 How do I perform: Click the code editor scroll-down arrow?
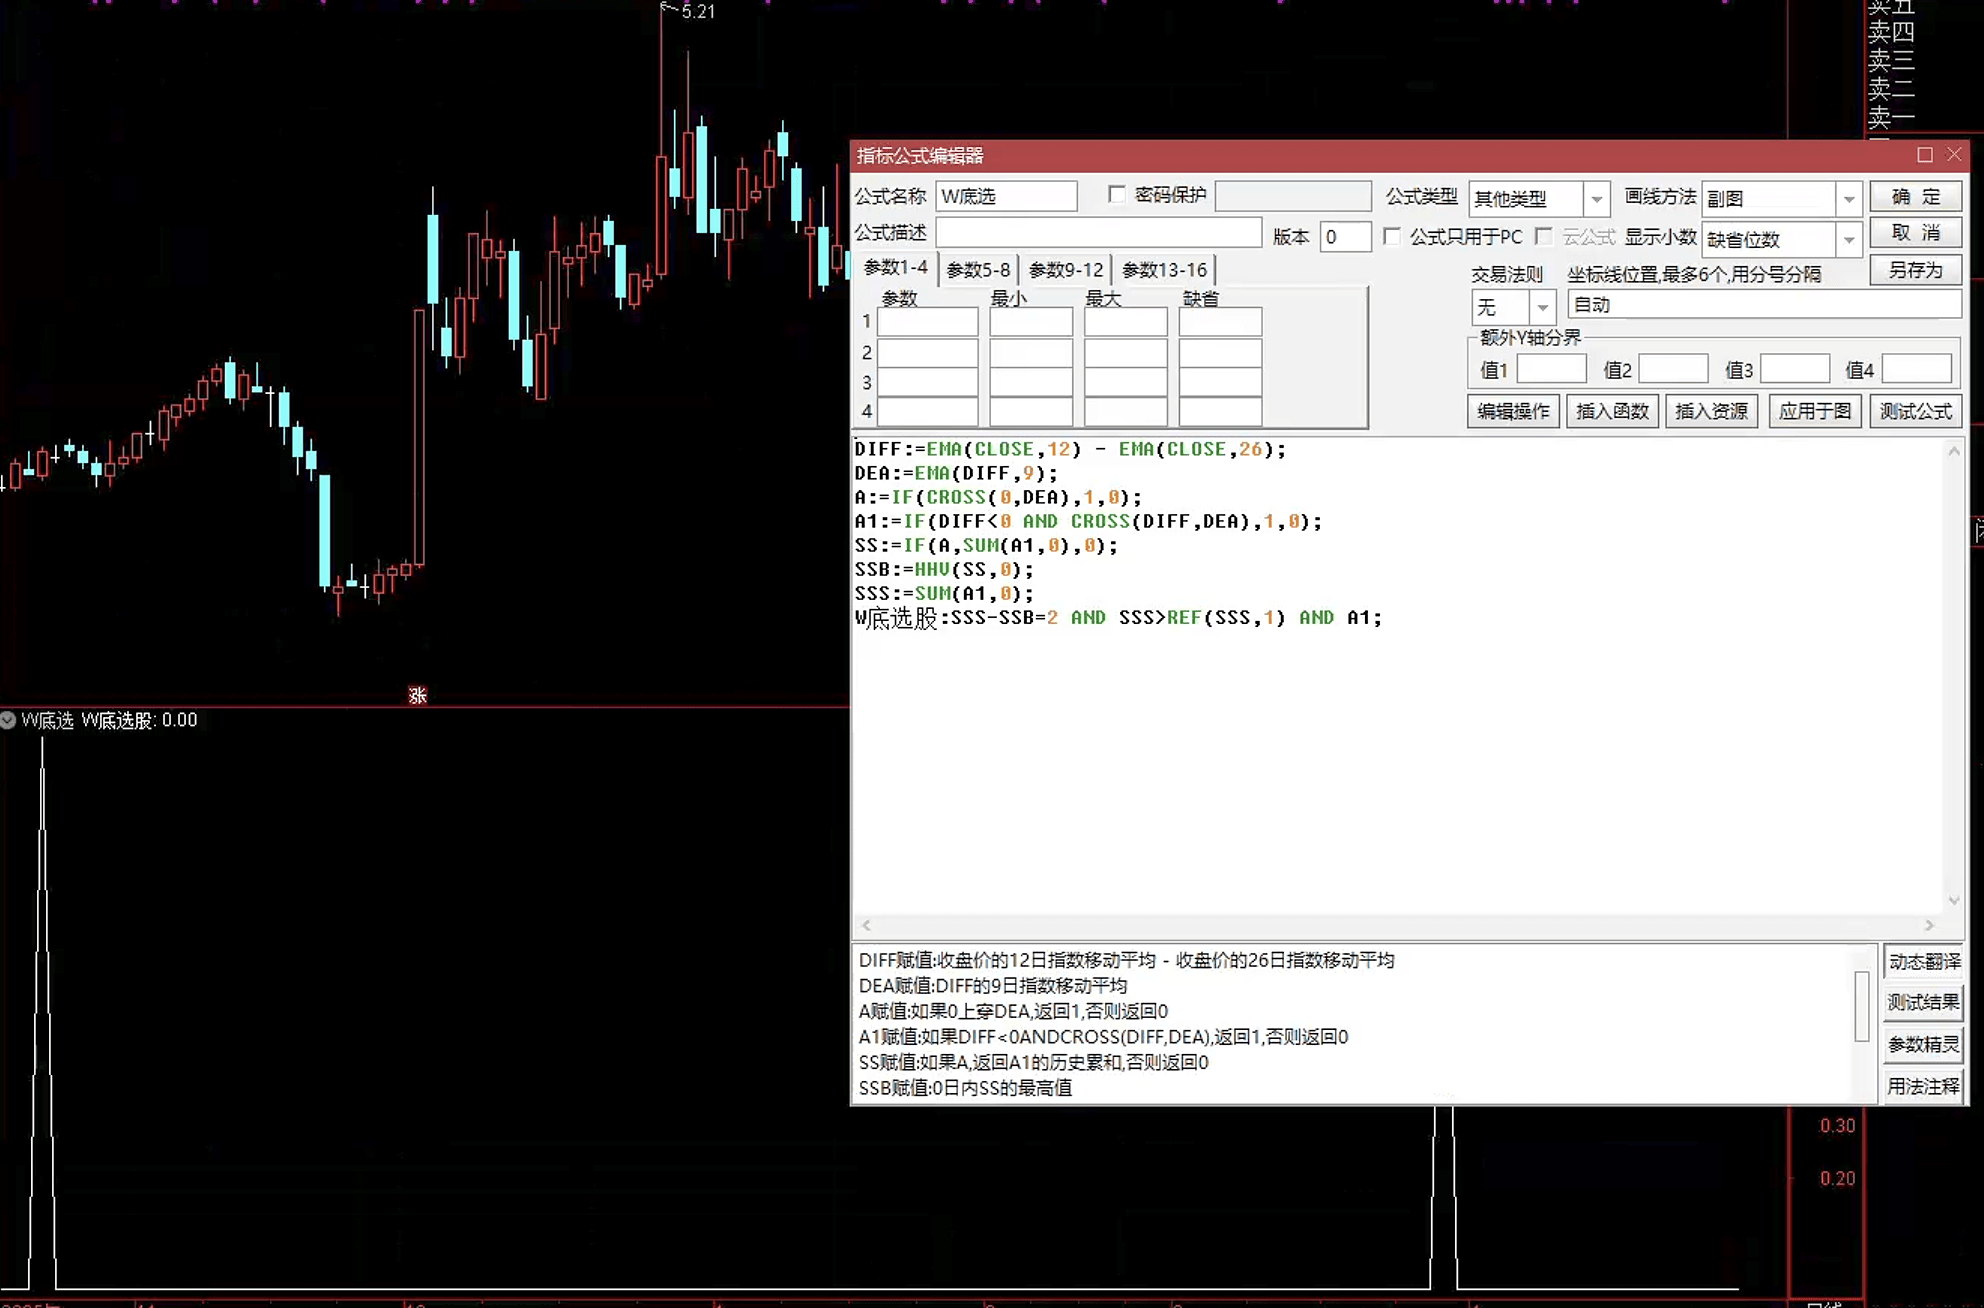click(x=1953, y=900)
